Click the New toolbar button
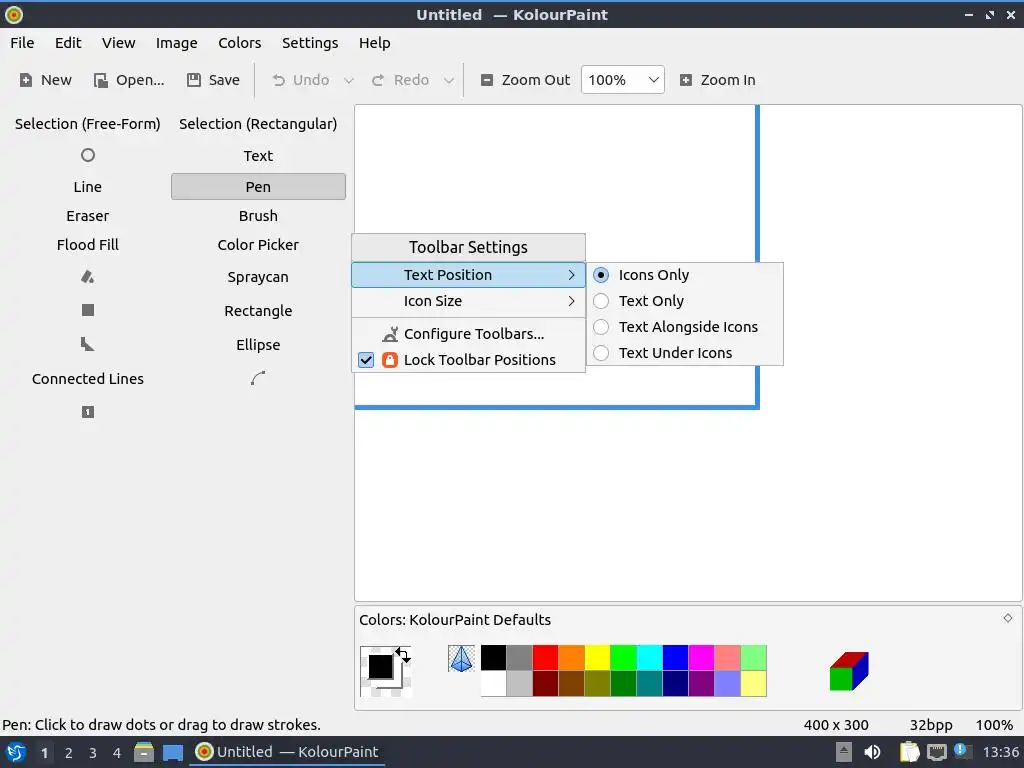Viewport: 1024px width, 768px height. click(46, 80)
